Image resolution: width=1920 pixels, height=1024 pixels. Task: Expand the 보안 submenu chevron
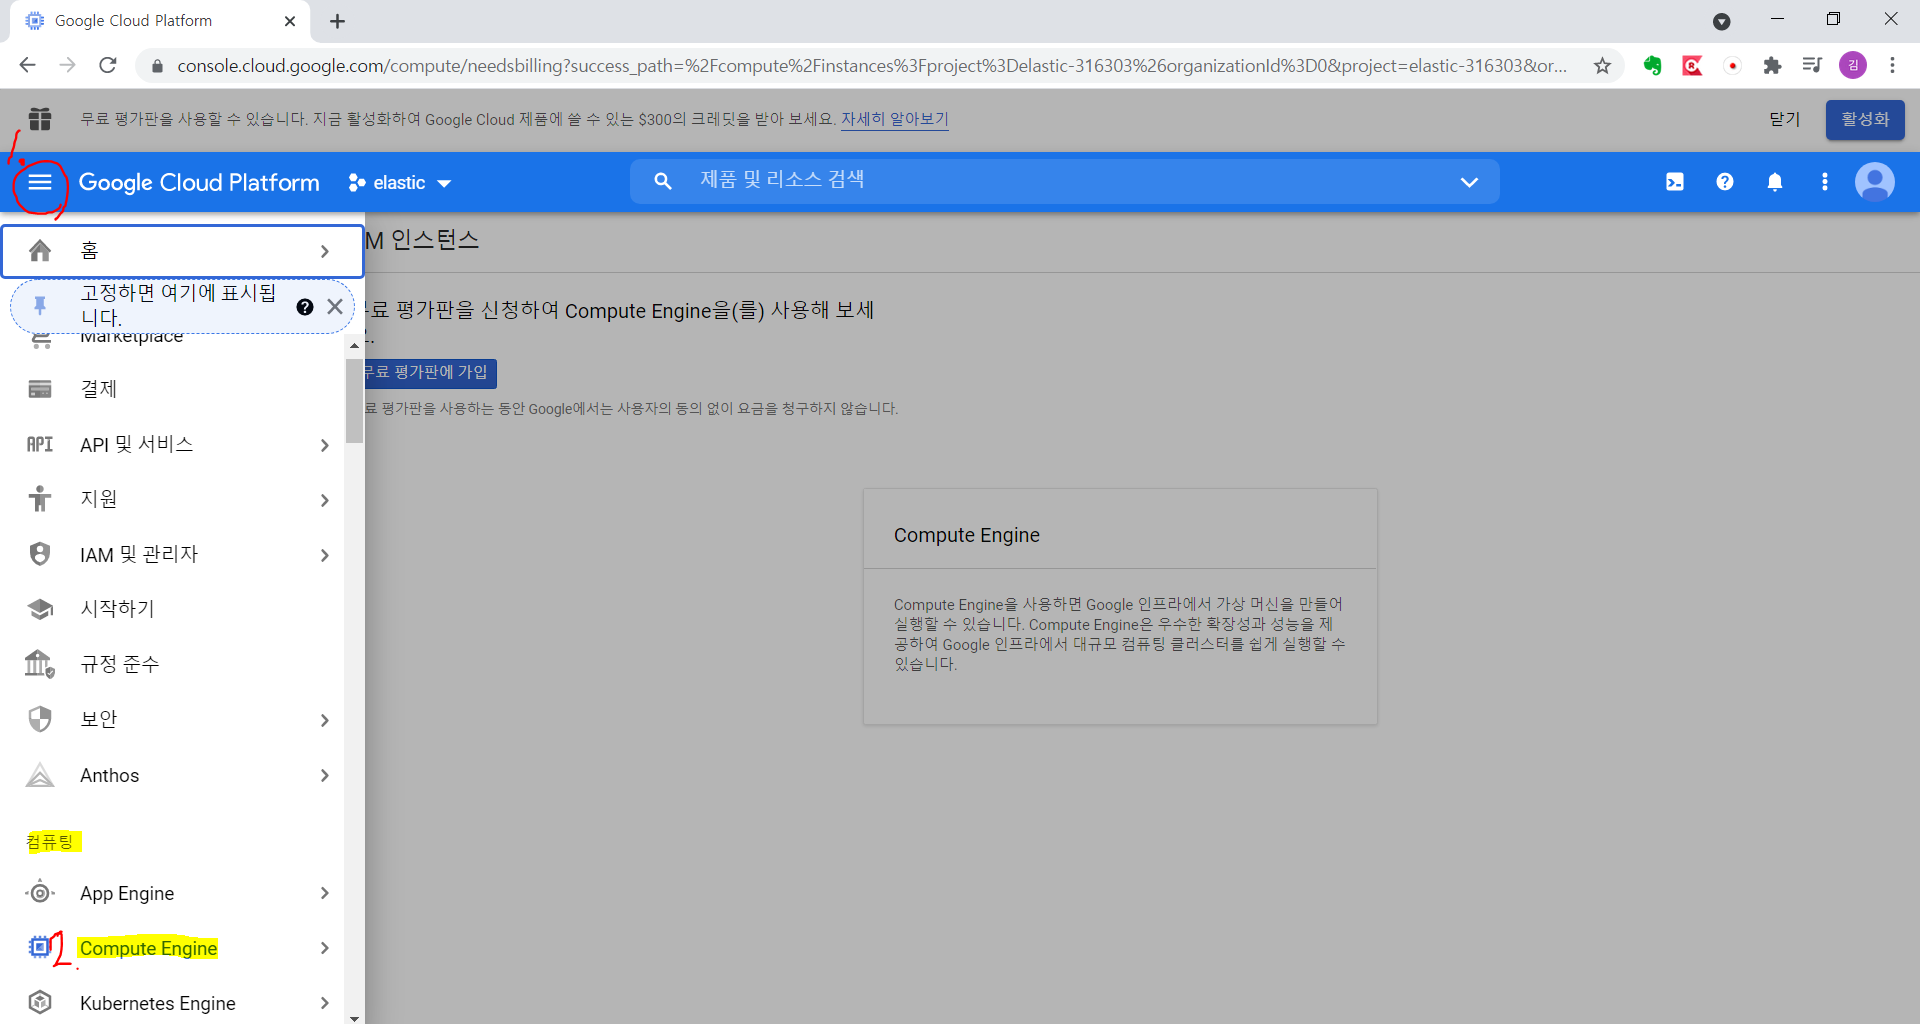pos(325,720)
